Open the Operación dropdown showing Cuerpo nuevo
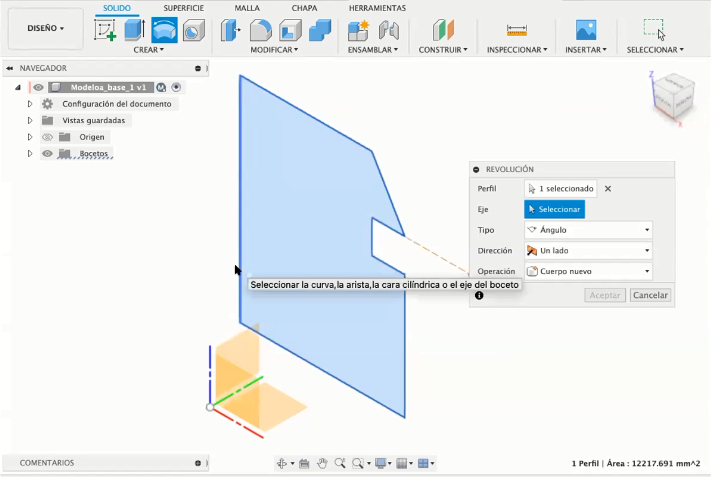This screenshot has height=477, width=711. pos(589,271)
